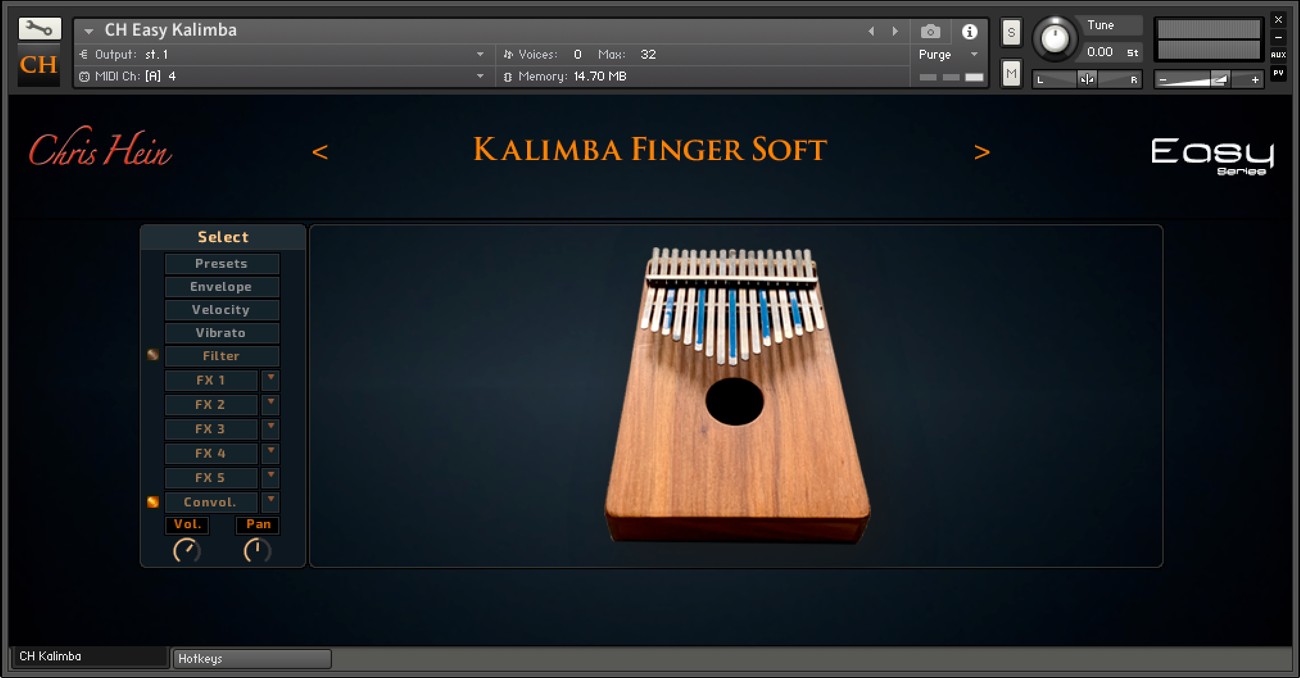Click the Easy Series logo
The width and height of the screenshot is (1300, 678).
click(x=1212, y=156)
